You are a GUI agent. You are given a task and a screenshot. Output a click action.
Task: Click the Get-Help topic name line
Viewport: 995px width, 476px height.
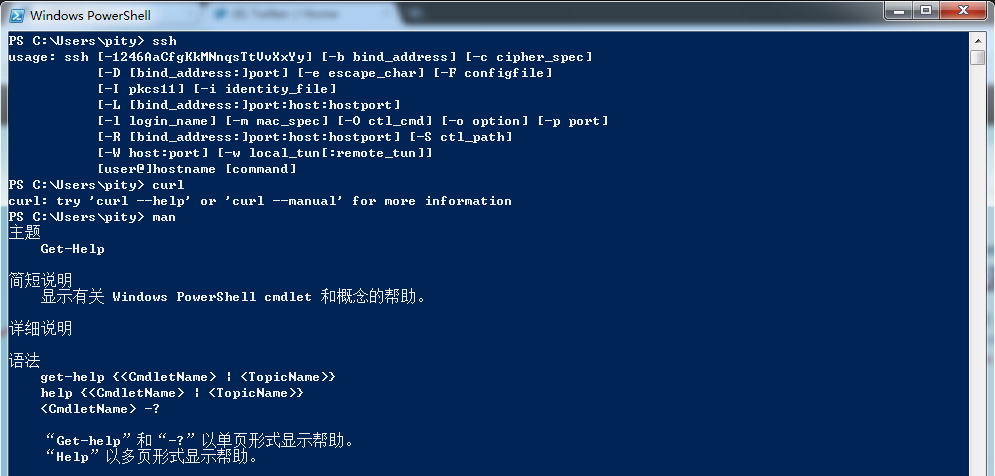[72, 249]
